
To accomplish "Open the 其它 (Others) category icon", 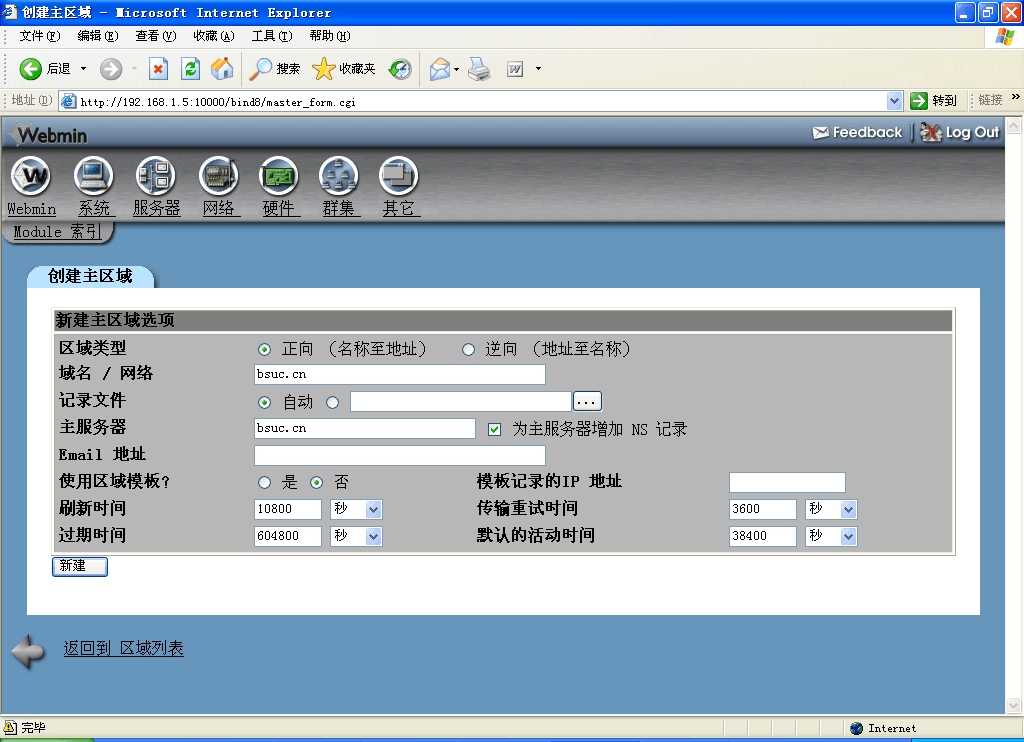I will pos(398,177).
